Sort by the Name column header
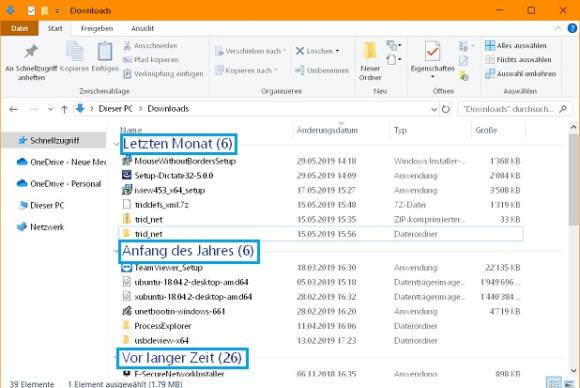 tap(131, 130)
